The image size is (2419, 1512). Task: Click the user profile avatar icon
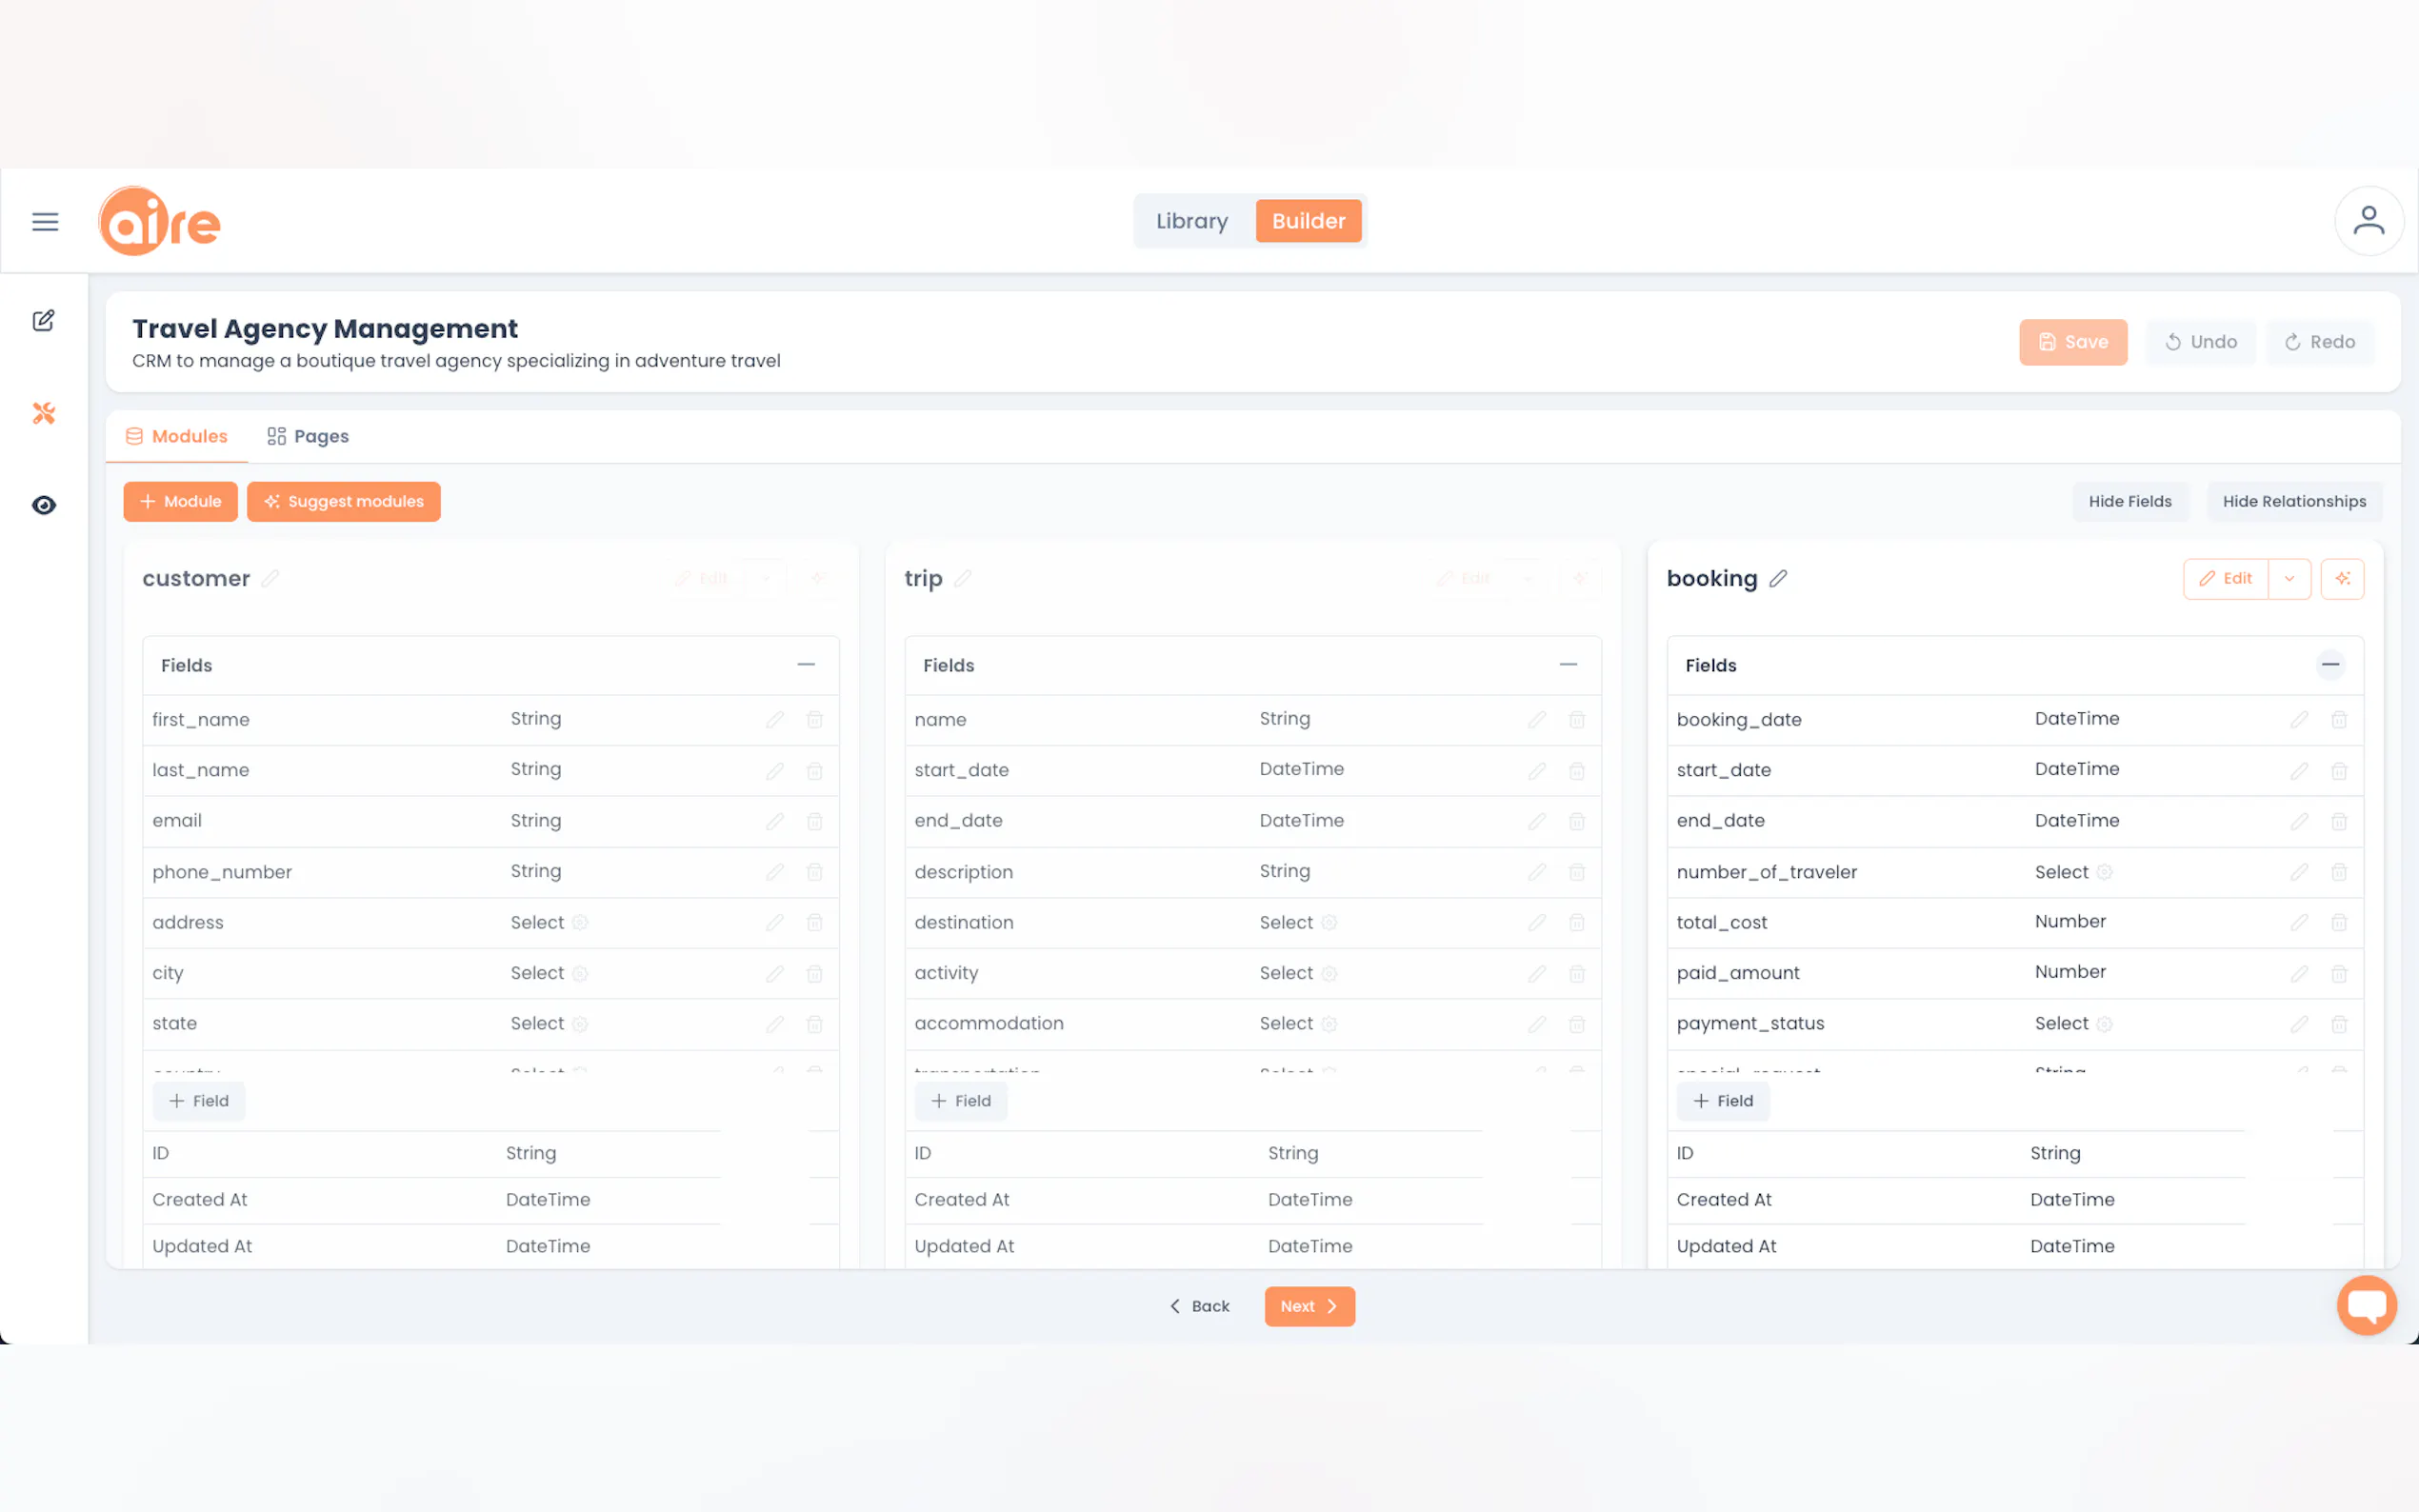(2367, 221)
